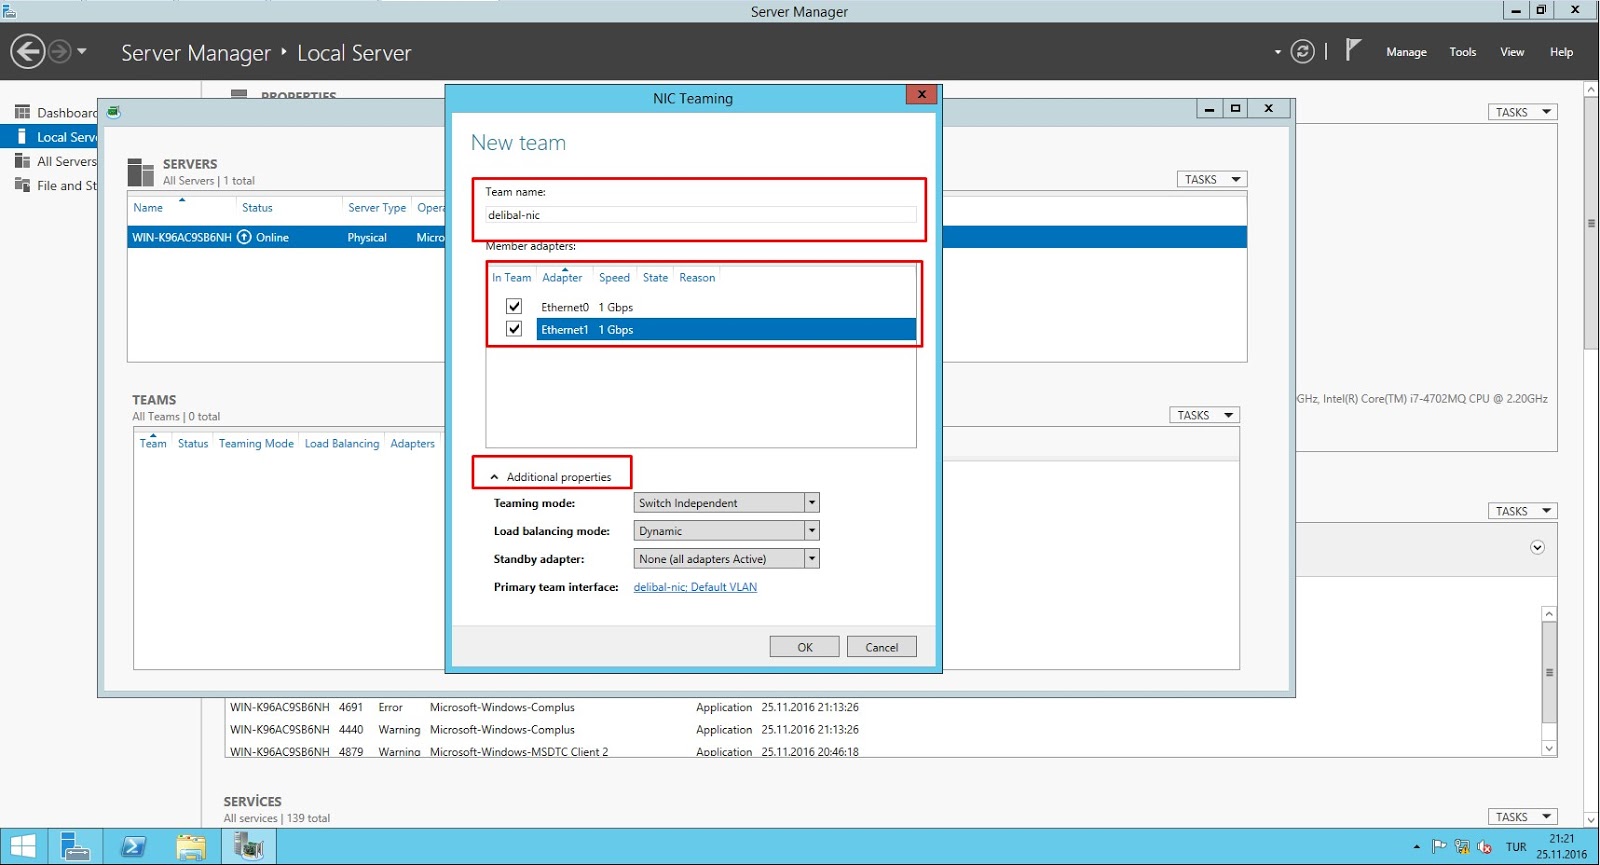1600x865 pixels.
Task: Click the Team name input field
Action: click(x=700, y=215)
